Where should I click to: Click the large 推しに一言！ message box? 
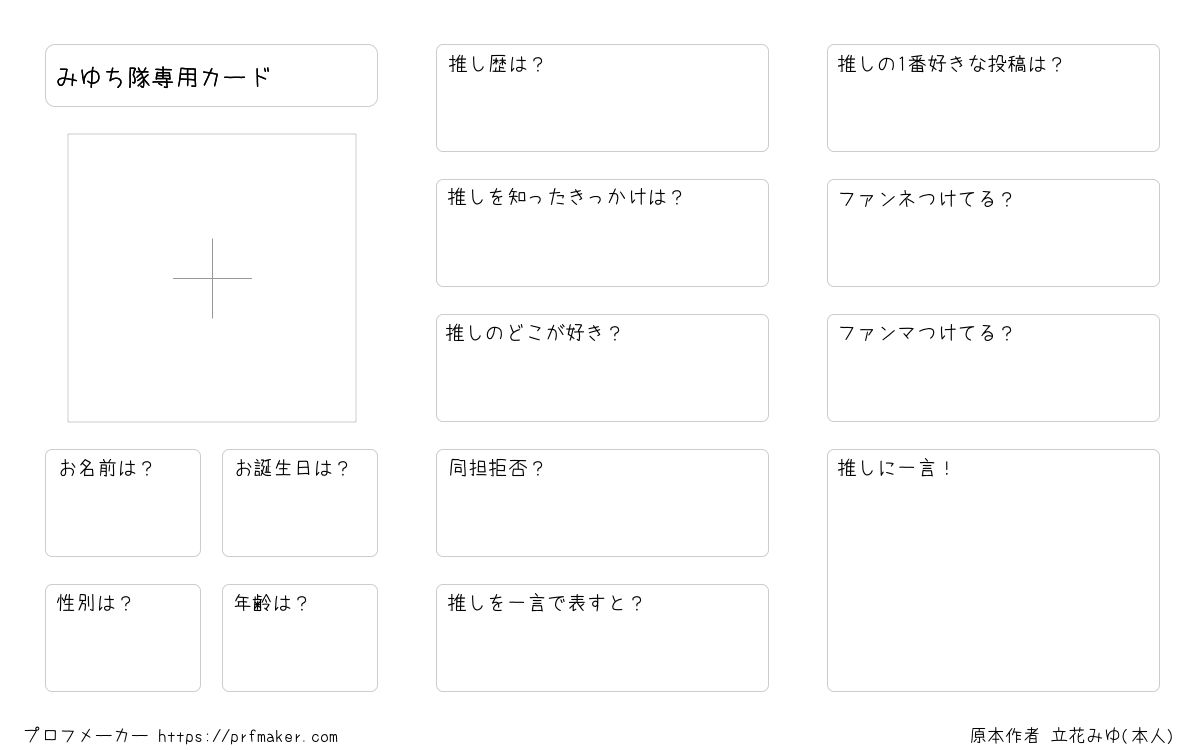pos(993,570)
